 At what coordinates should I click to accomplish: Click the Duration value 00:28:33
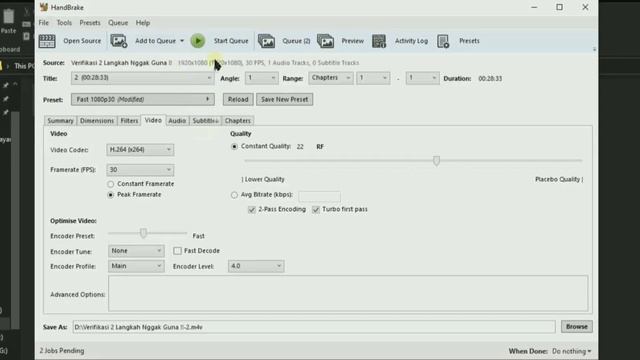[490, 79]
